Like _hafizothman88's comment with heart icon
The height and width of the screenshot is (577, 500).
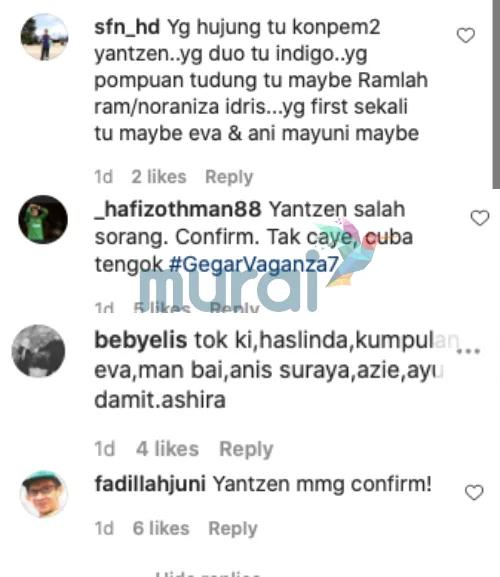point(480,218)
